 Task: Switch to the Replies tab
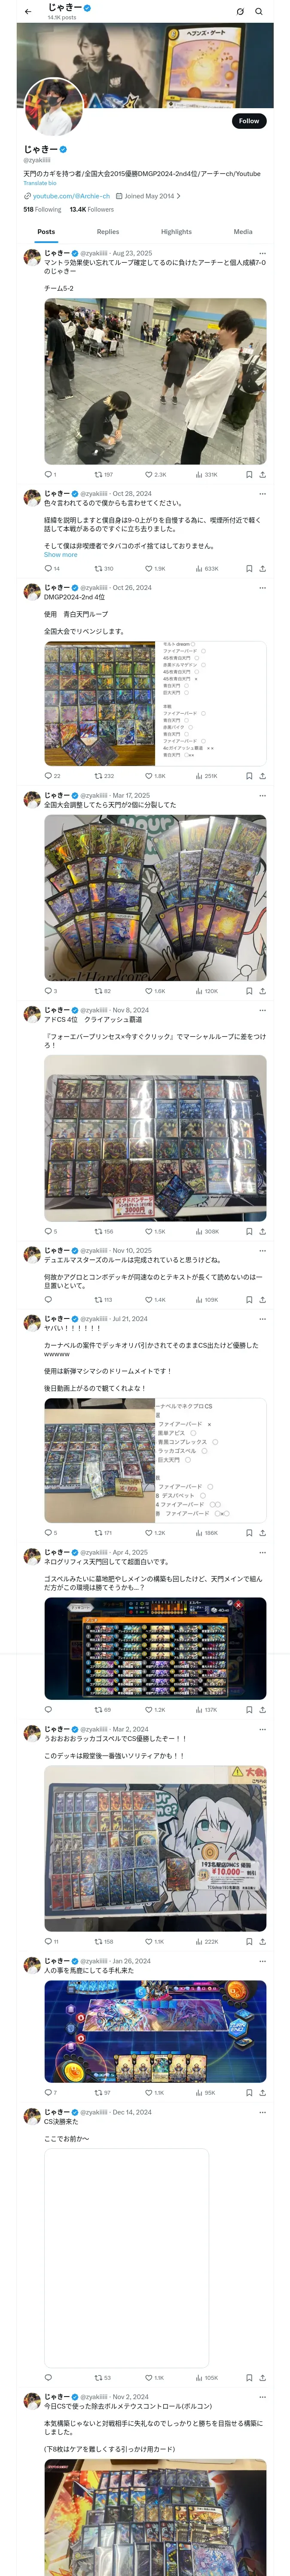point(108,231)
